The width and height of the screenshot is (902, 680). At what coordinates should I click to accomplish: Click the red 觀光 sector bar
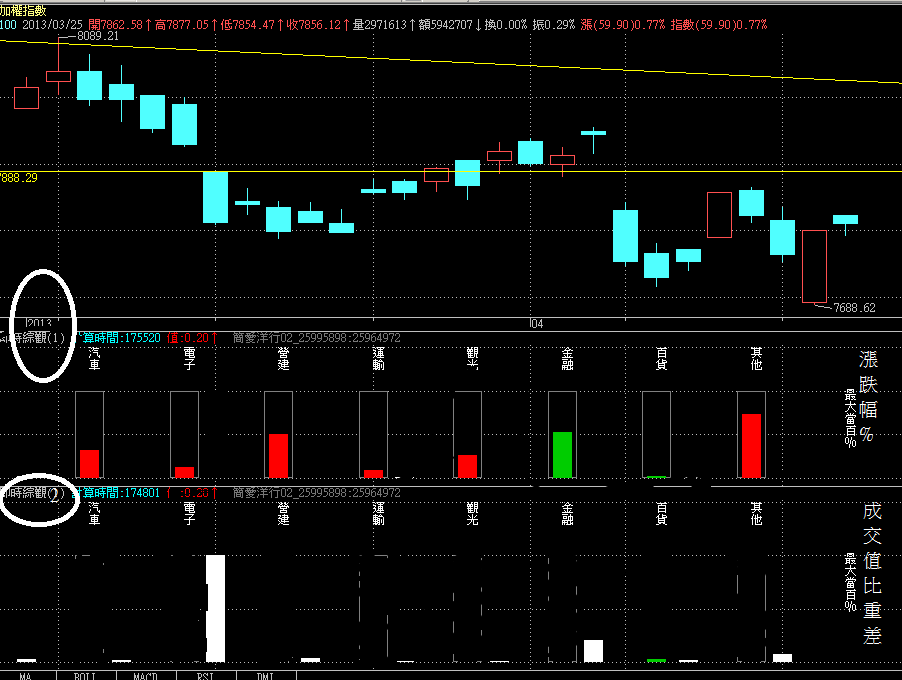467,466
